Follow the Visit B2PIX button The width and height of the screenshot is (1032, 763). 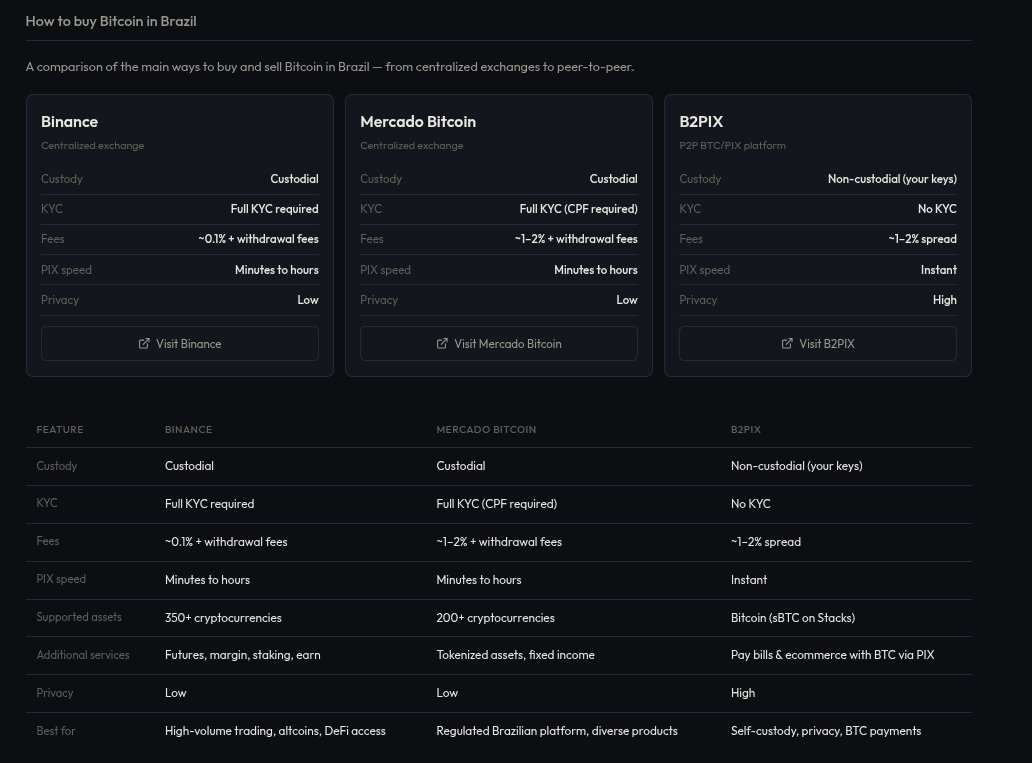point(817,344)
